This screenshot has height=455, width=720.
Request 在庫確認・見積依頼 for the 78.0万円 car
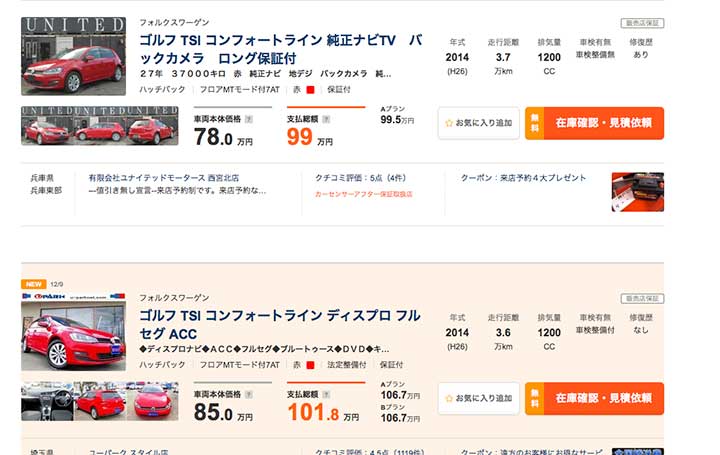pyautogui.click(x=594, y=123)
